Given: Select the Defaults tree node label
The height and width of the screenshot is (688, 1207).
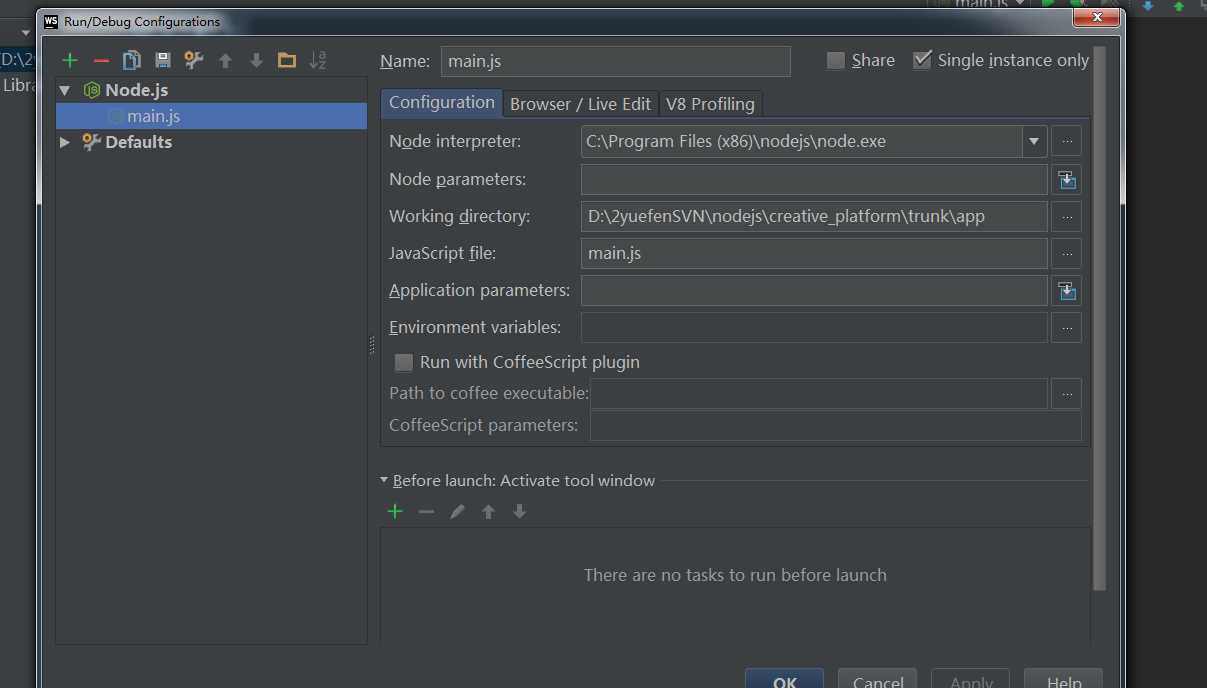Looking at the screenshot, I should coord(138,142).
